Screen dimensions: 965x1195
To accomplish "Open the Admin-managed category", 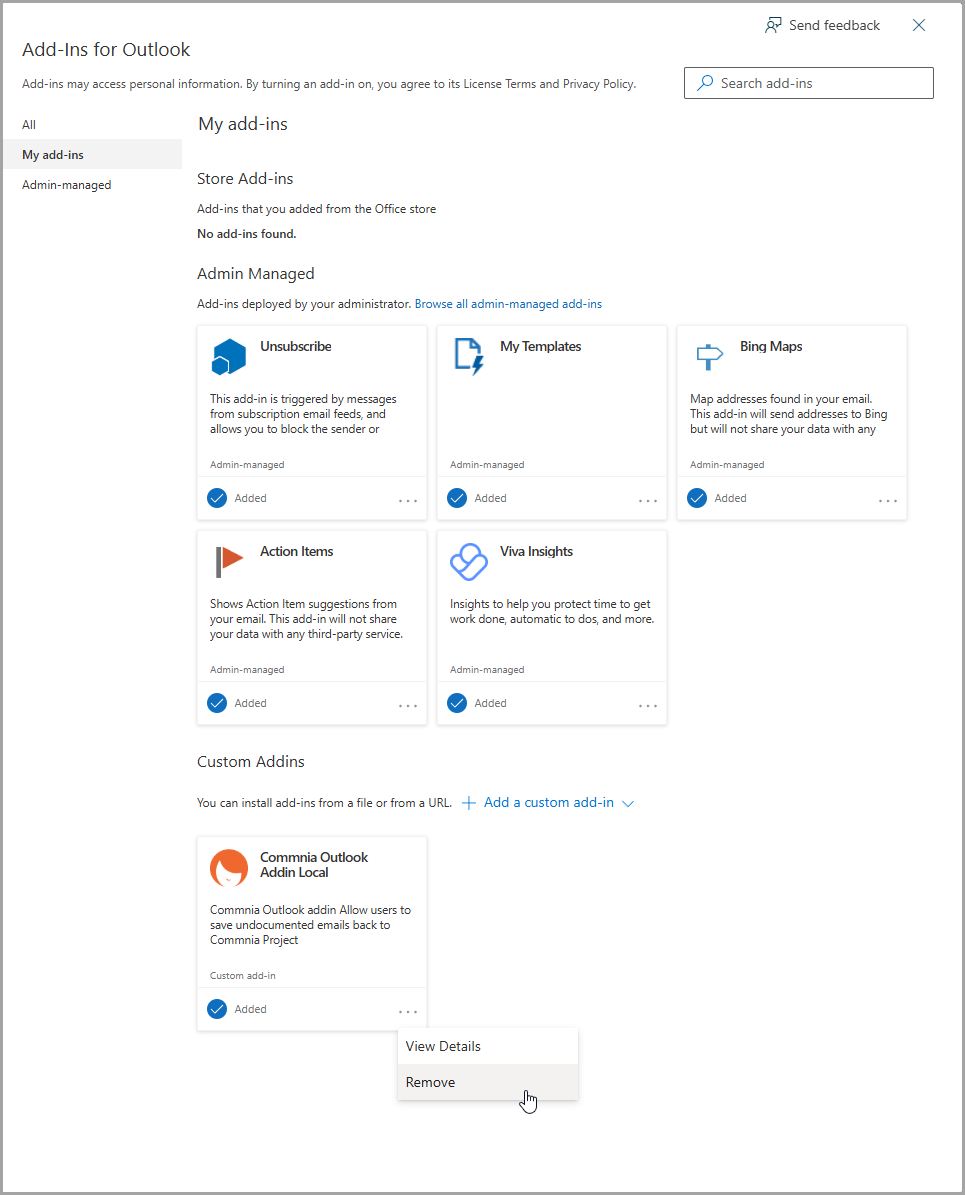I will tap(92, 185).
